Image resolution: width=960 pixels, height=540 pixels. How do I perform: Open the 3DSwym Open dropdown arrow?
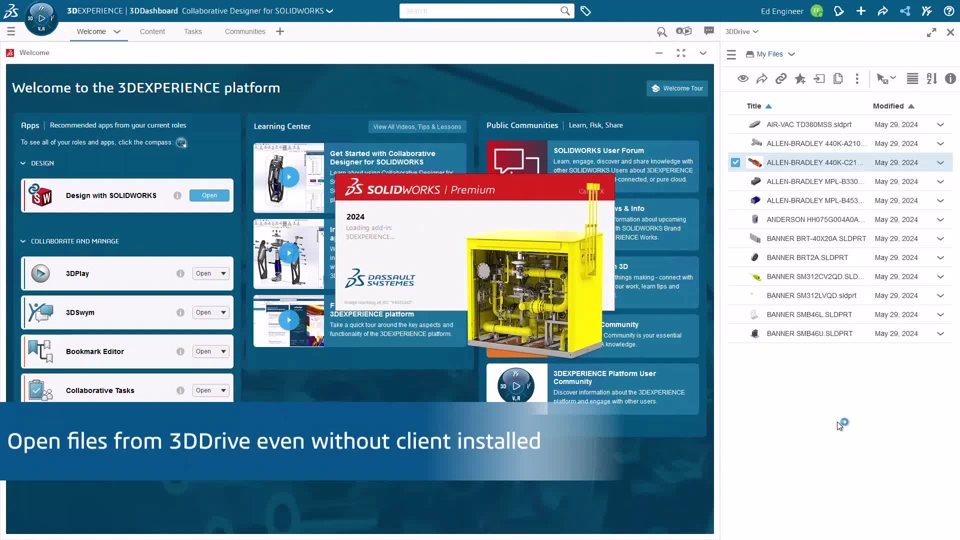223,312
